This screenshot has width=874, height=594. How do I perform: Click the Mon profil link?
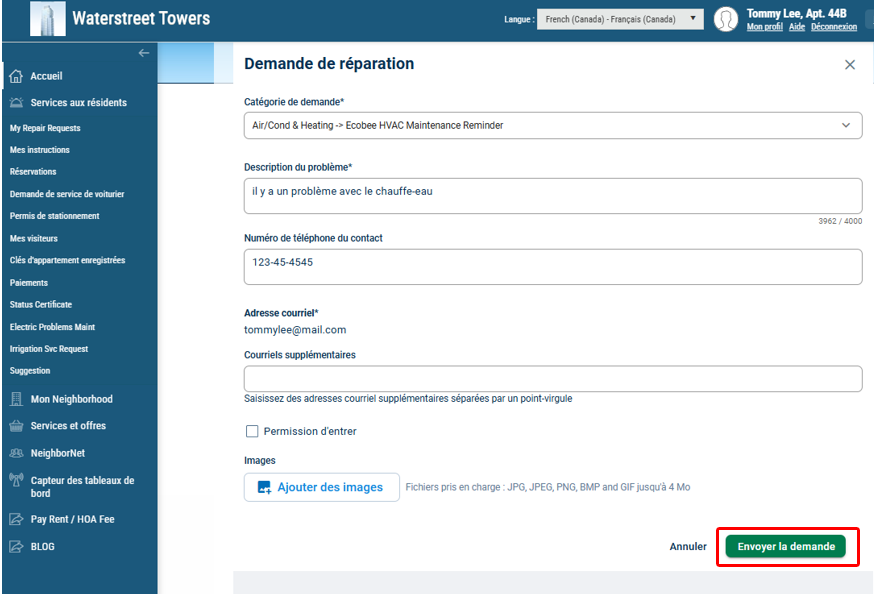click(x=765, y=27)
